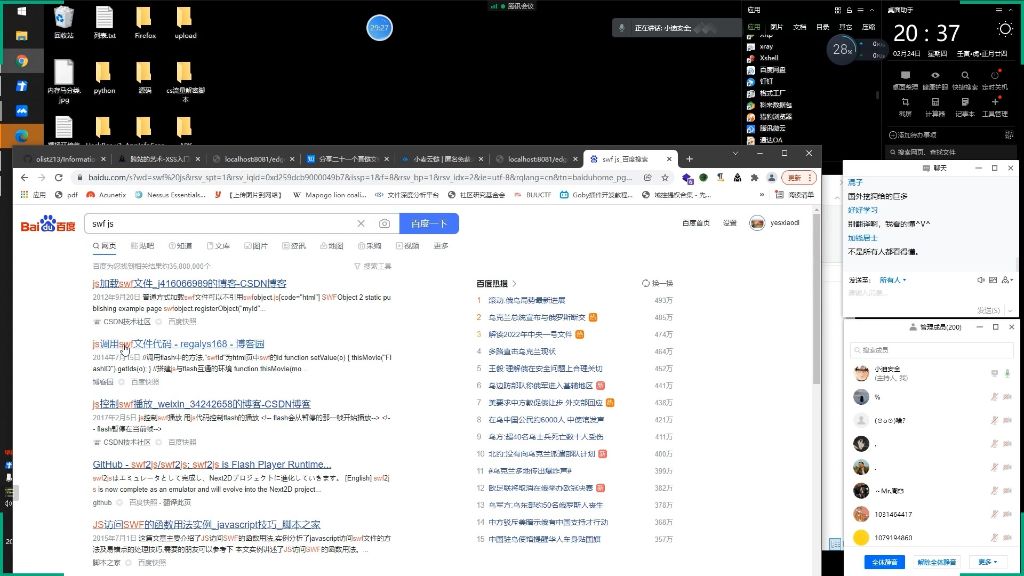Open the 所有人 recipient dropdown in chat window
1024x576 pixels.
tap(893, 280)
